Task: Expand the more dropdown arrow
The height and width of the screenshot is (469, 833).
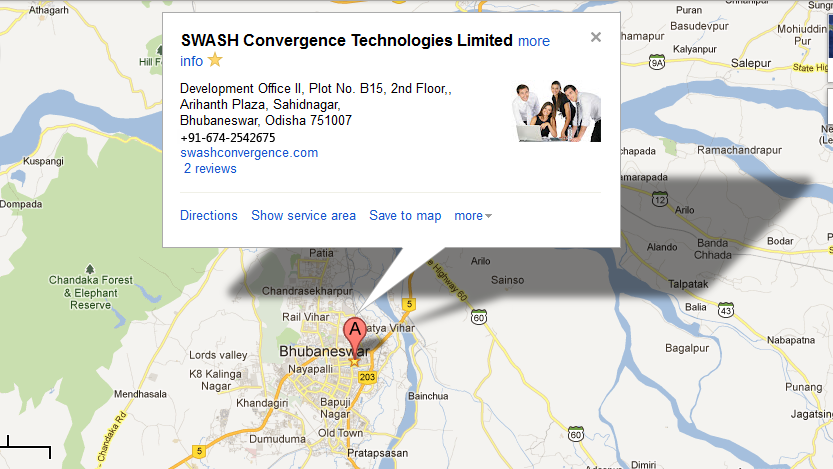Action: 488,216
